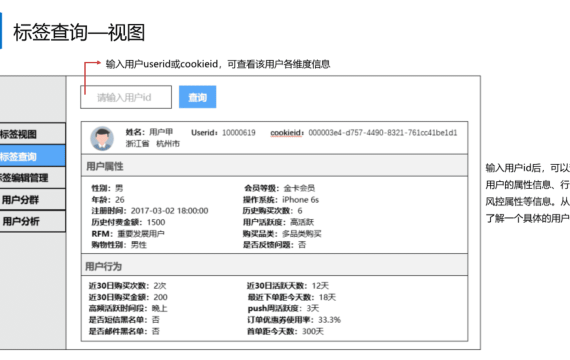Click the 首单距今天数: 300天 field
Viewport: 570px width, 360px height.
pyautogui.click(x=285, y=331)
